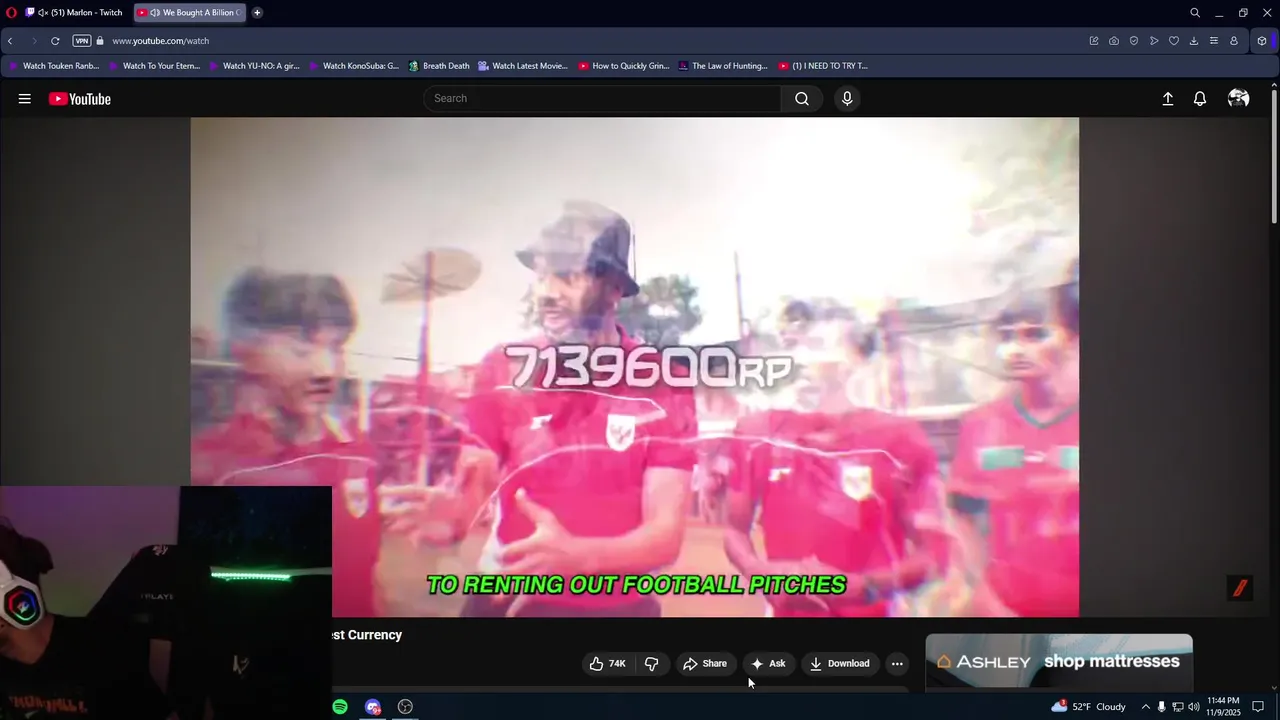Screen dimensions: 1280x720
Task: Open the privacy protection shield icon
Action: (x=1134, y=41)
